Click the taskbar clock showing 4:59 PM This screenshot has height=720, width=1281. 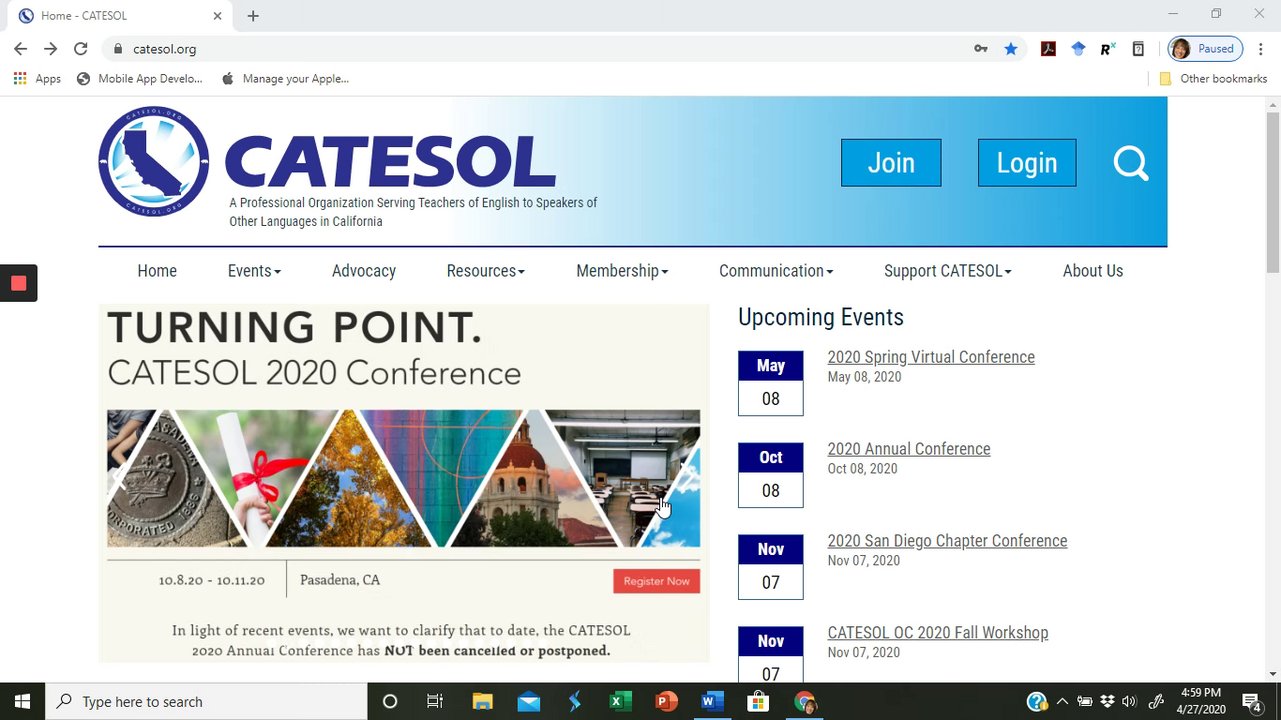pyautogui.click(x=1201, y=701)
